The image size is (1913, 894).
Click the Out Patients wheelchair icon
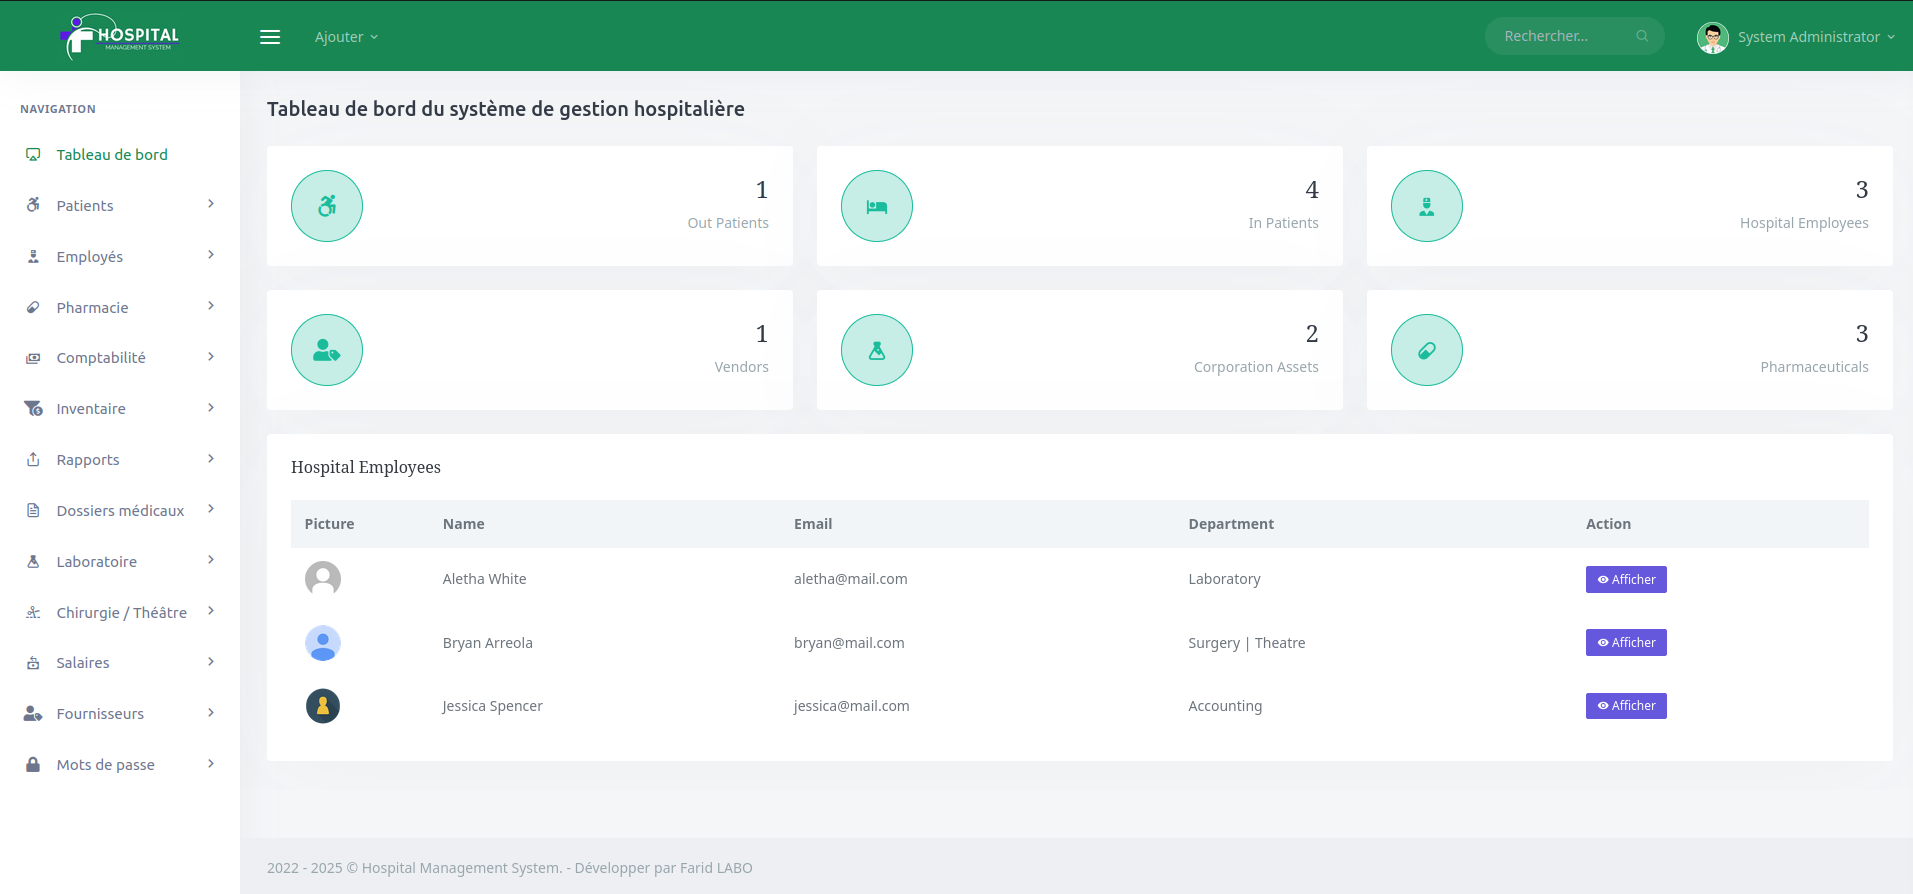tap(327, 206)
